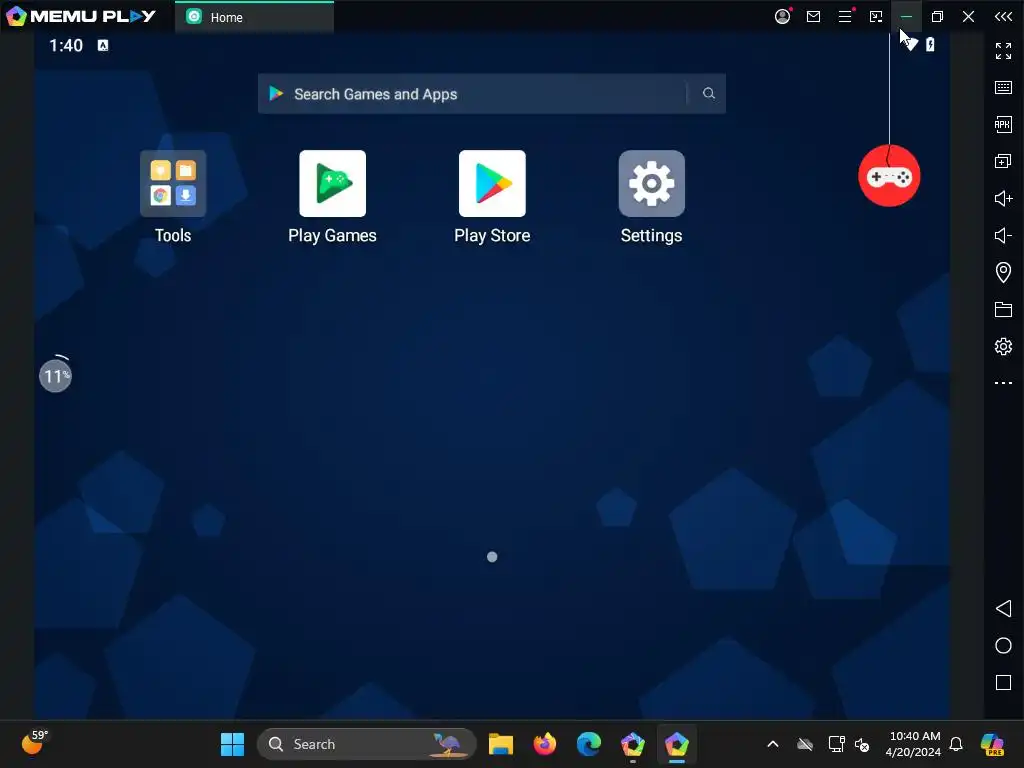This screenshot has height=768, width=1024.
Task: Decrease volume from sidebar
Action: click(x=1003, y=235)
